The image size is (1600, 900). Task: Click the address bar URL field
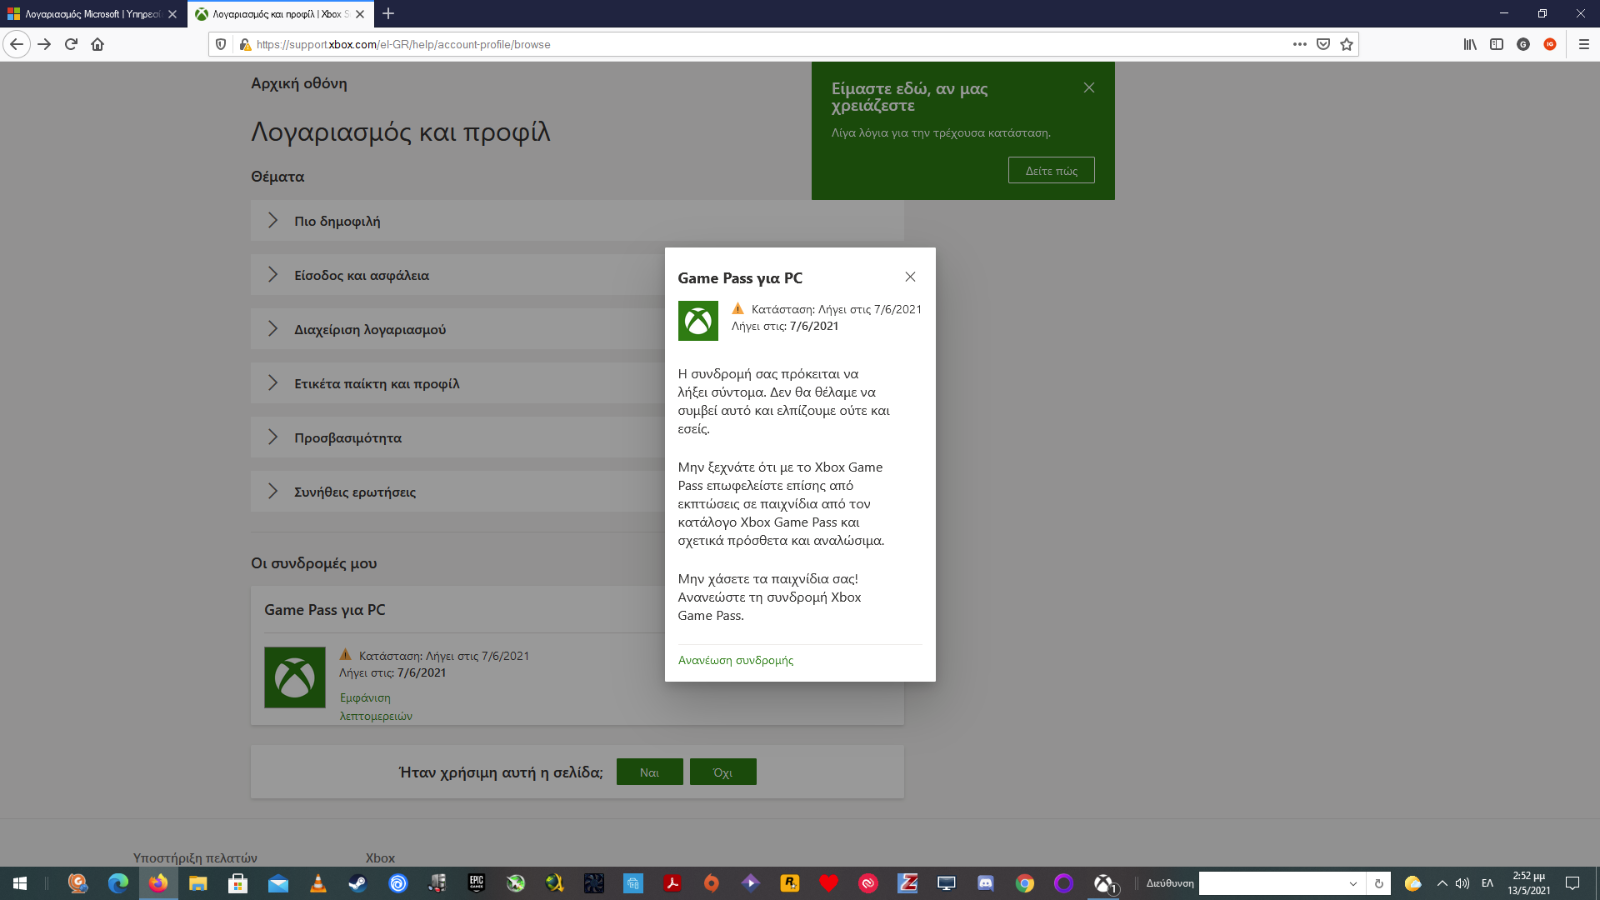[x=770, y=44]
